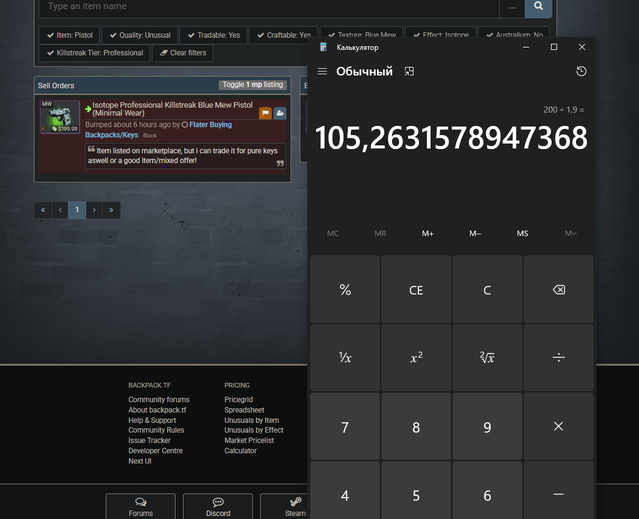The width and height of the screenshot is (639, 519).
Task: Remove the Australium: No filter
Action: point(514,33)
